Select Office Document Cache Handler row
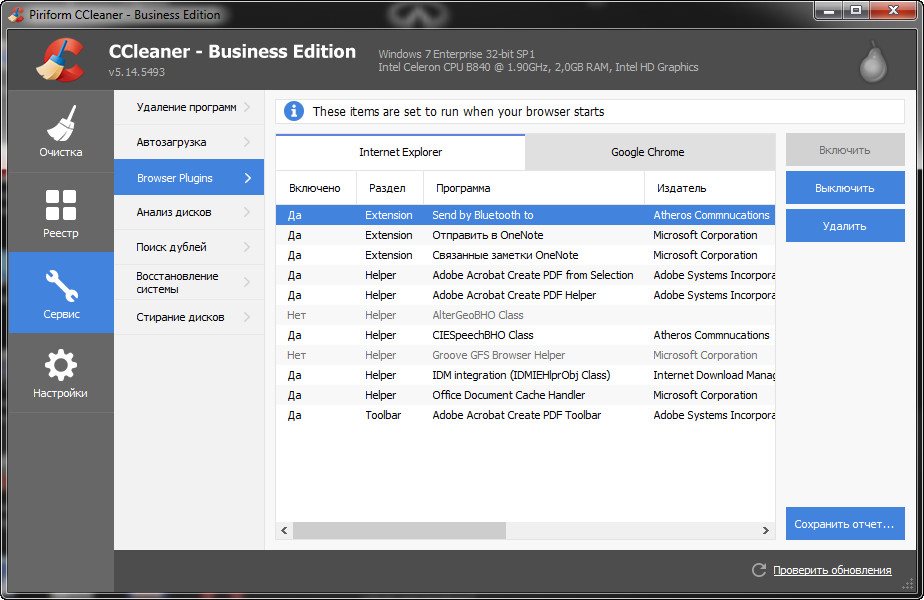 tap(525, 395)
